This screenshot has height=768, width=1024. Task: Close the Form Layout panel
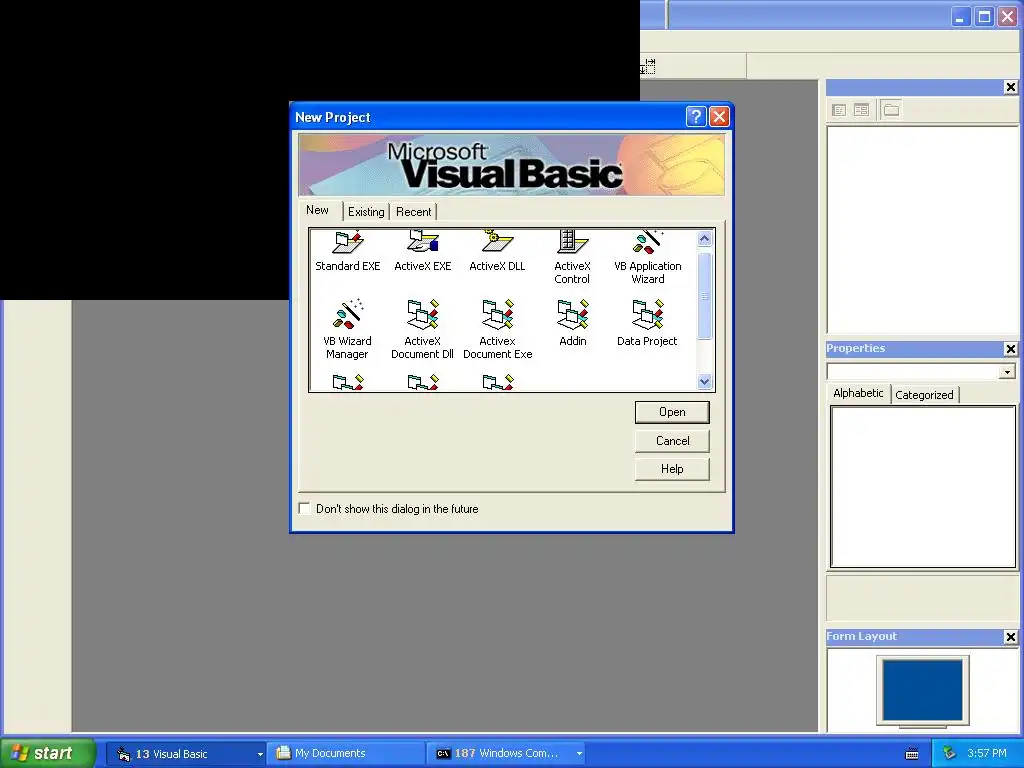coord(1010,637)
